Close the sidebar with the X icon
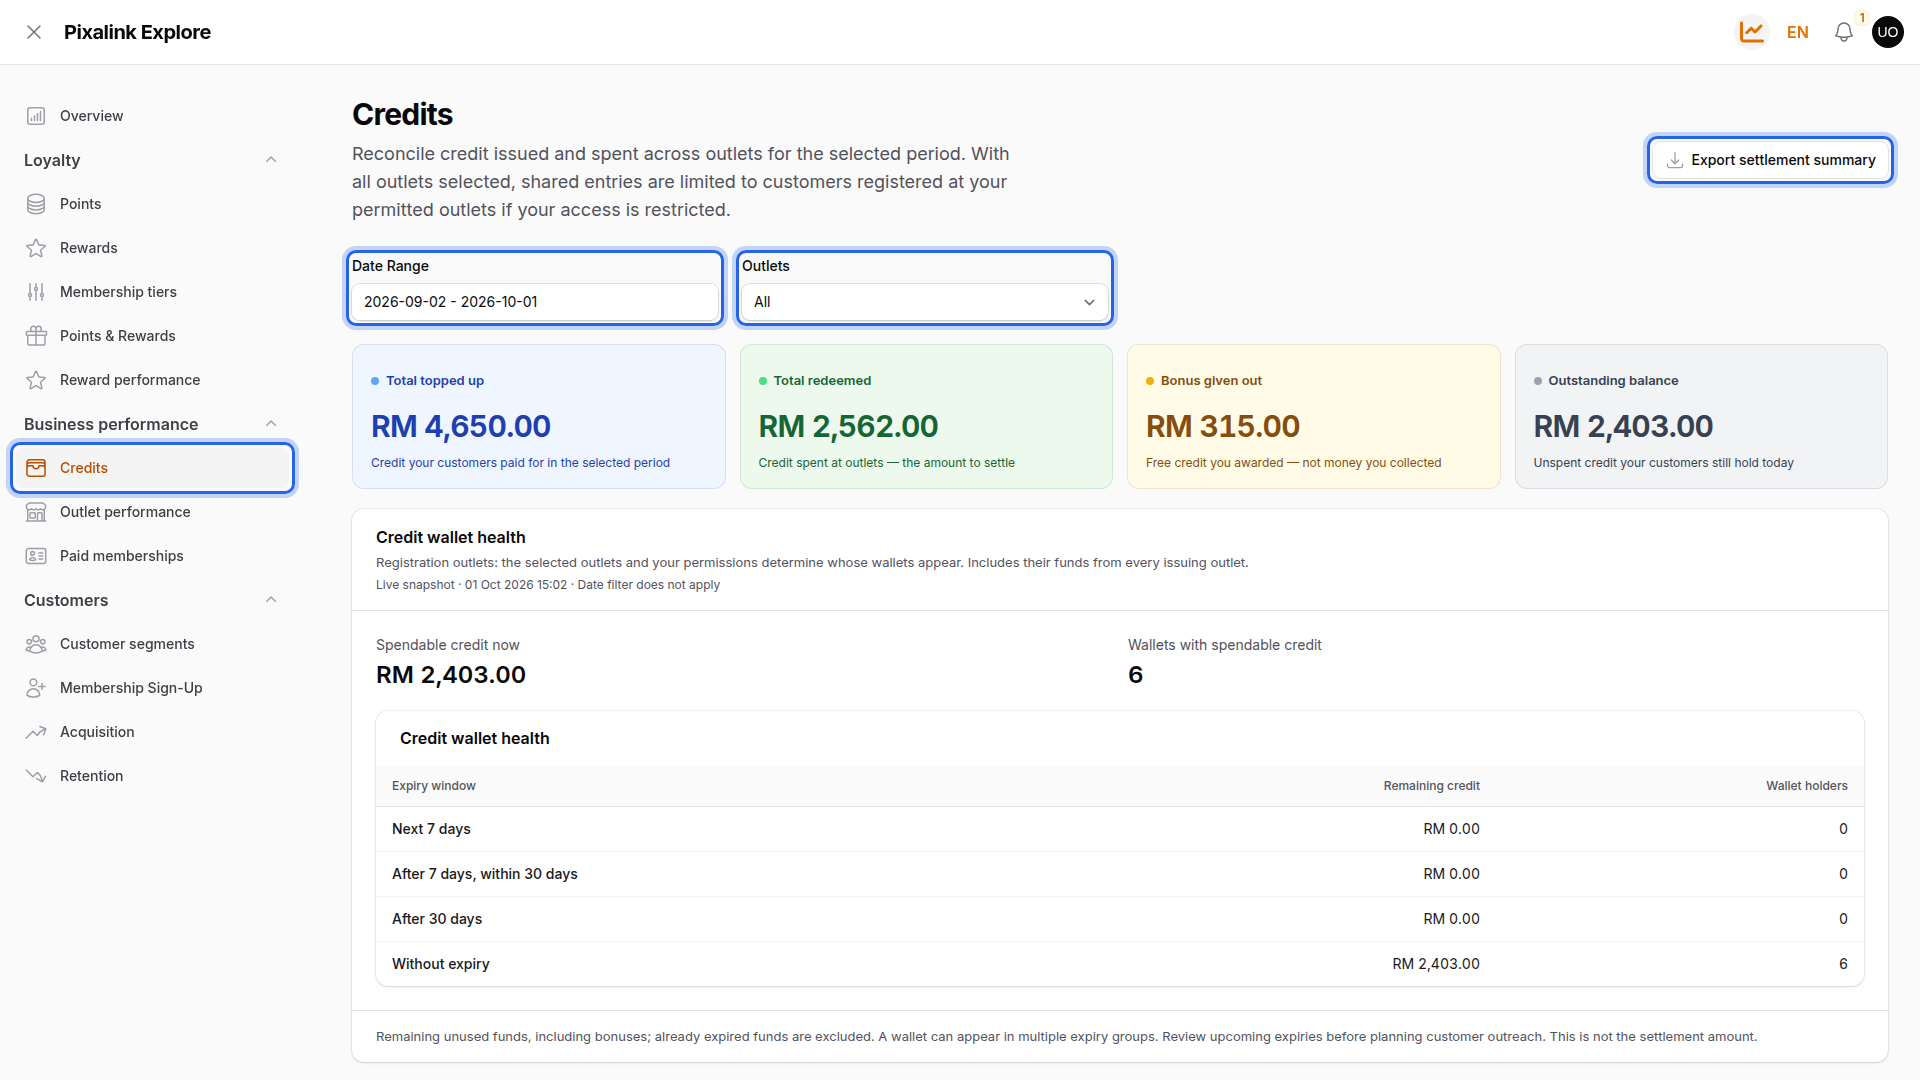Screen dimensions: 1920x1080 pos(34,32)
